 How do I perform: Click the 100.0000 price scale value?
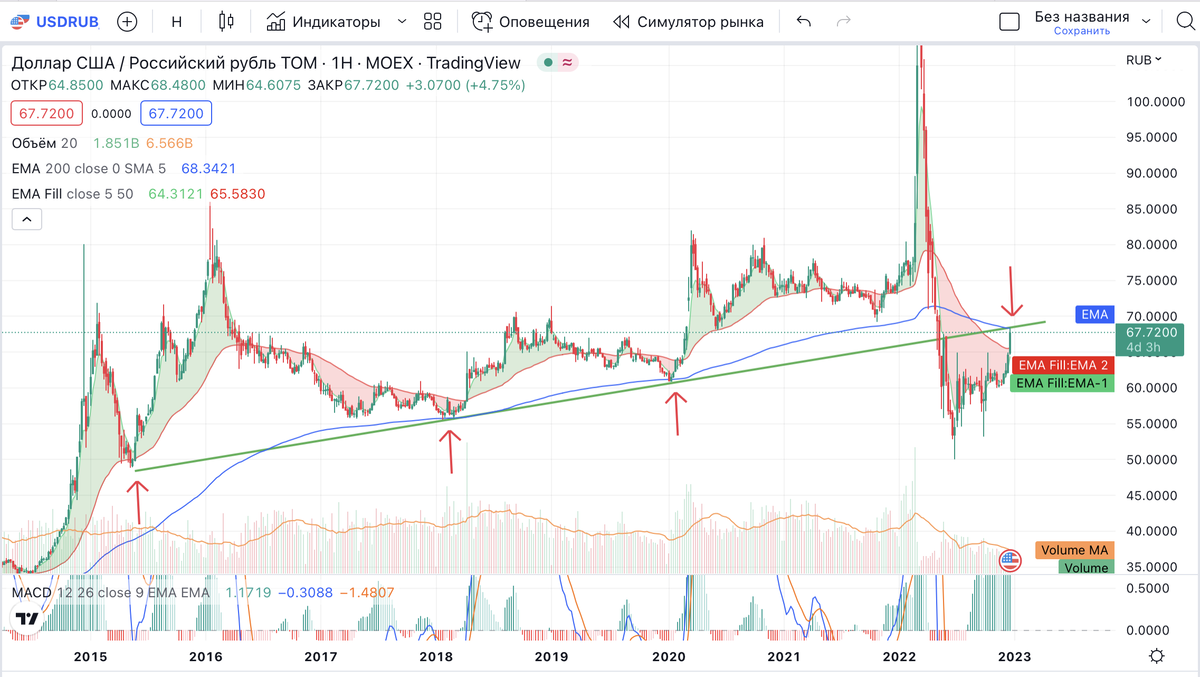1157,101
